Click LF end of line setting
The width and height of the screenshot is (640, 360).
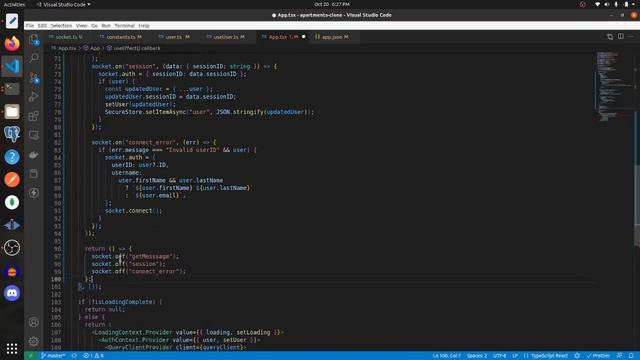tap(515, 356)
